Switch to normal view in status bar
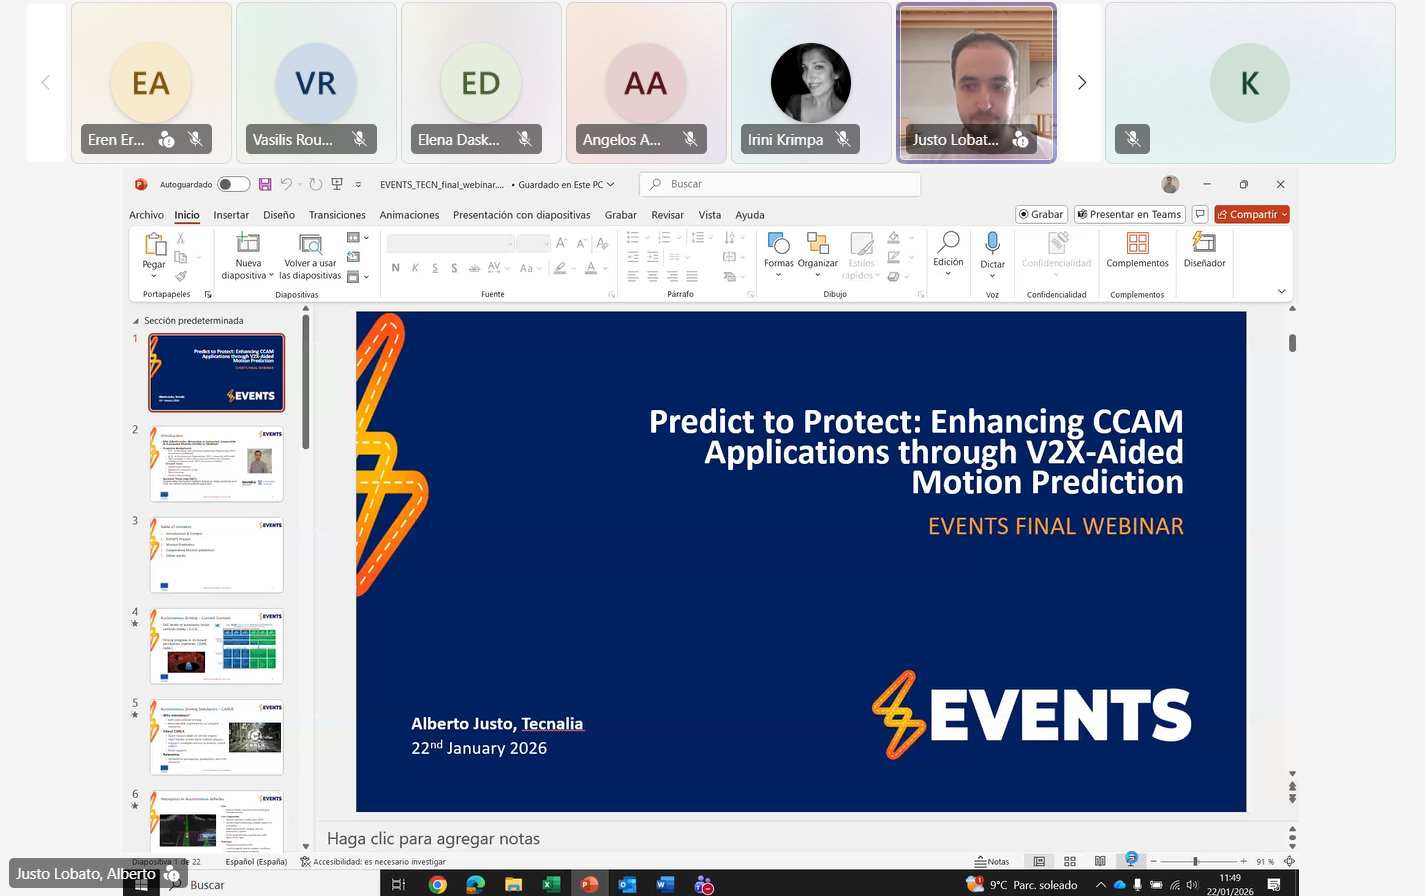Screen dimensions: 1425x896 (1039, 861)
